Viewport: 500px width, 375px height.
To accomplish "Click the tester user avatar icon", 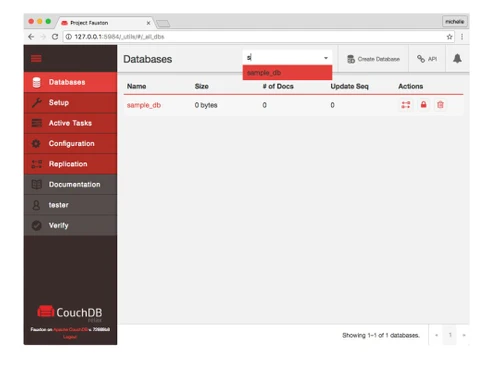I will click(36, 205).
